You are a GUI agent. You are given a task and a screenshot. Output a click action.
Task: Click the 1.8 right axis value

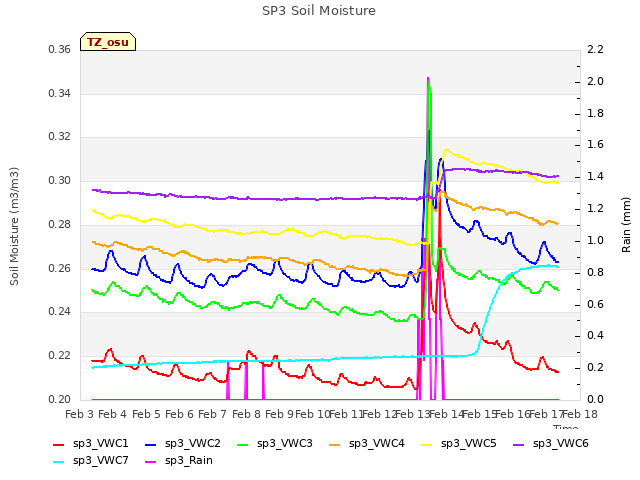click(595, 113)
